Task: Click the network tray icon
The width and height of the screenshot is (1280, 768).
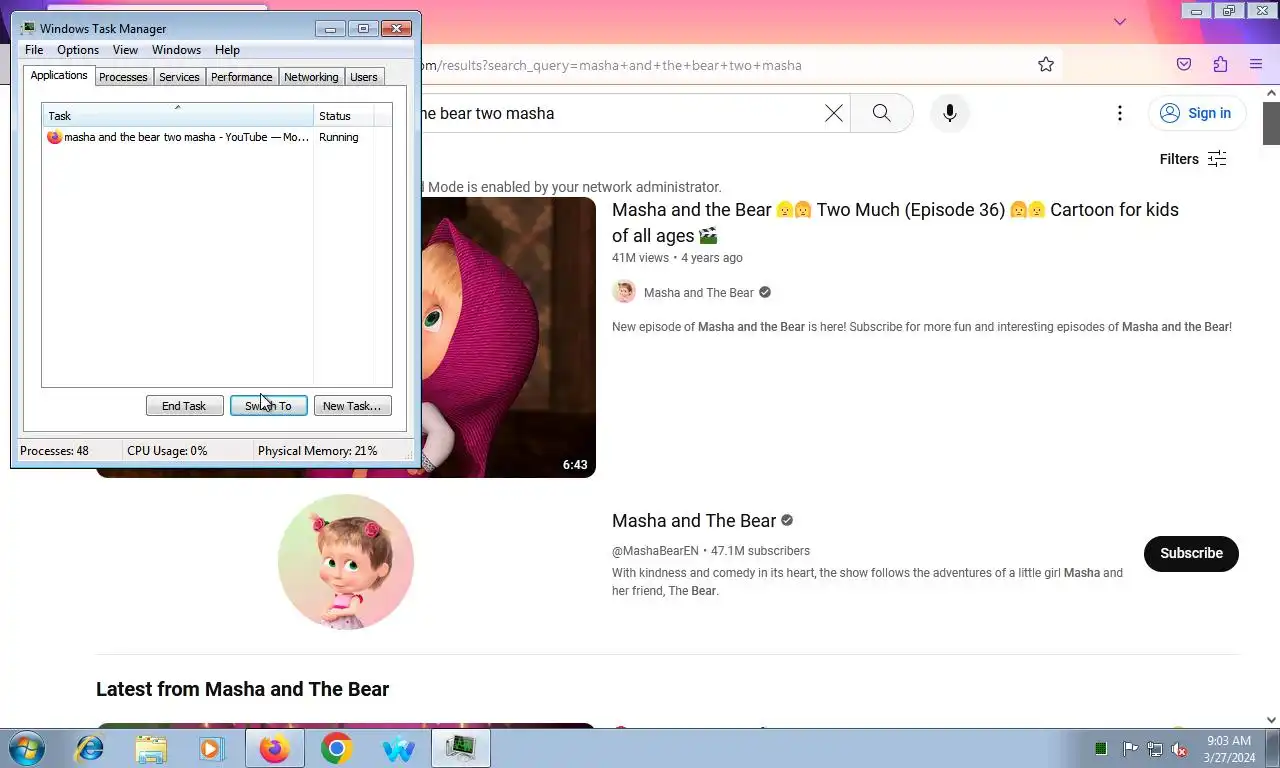Action: 1155,749
